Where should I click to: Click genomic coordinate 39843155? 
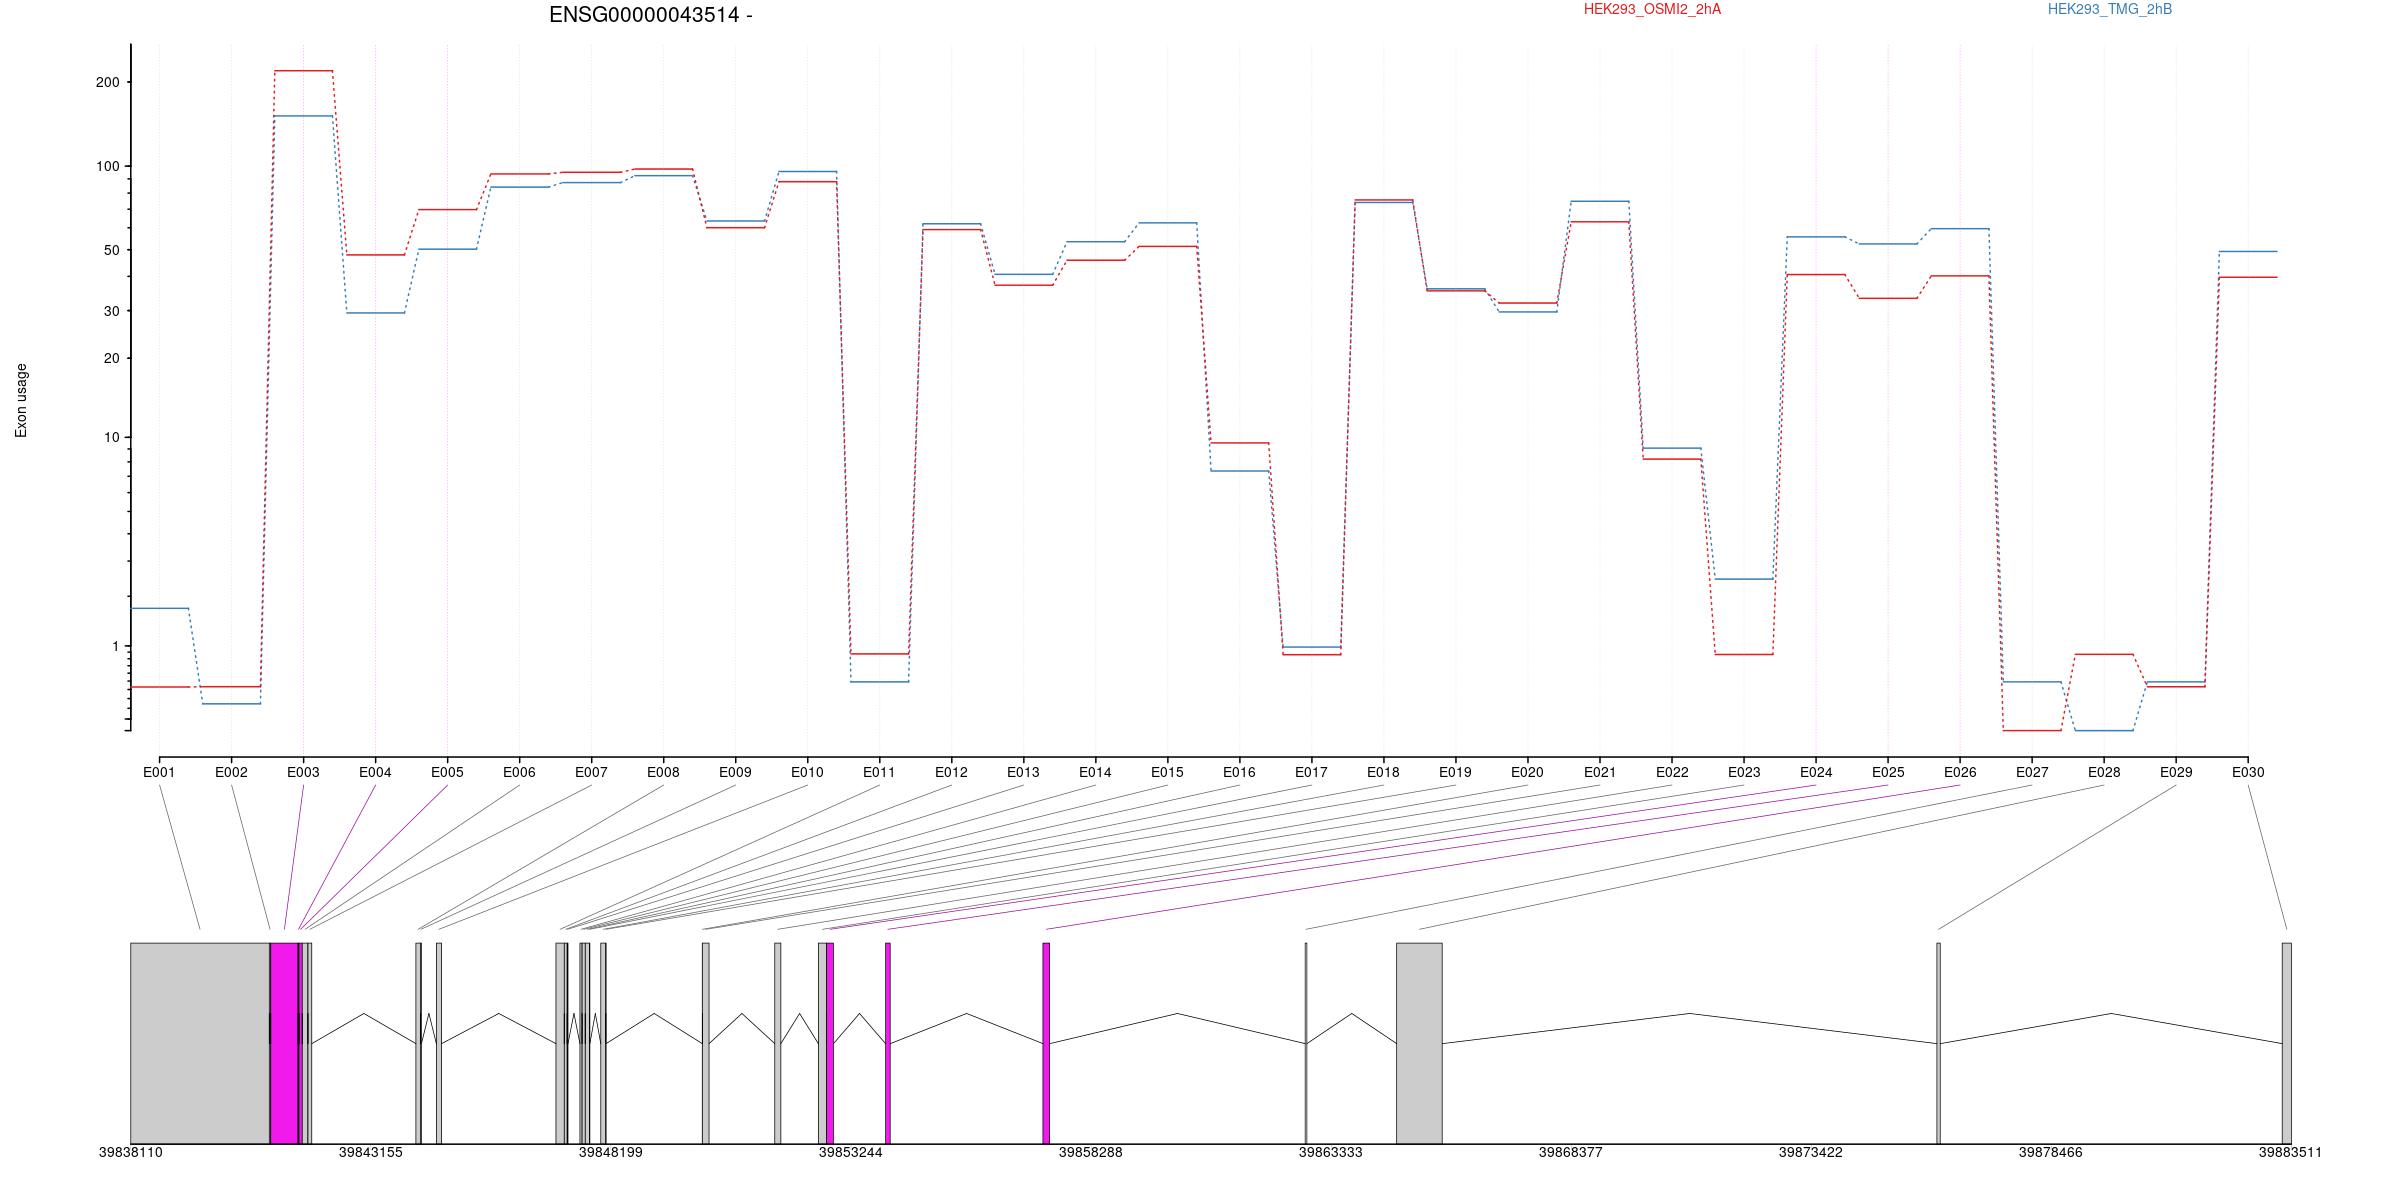[370, 1152]
